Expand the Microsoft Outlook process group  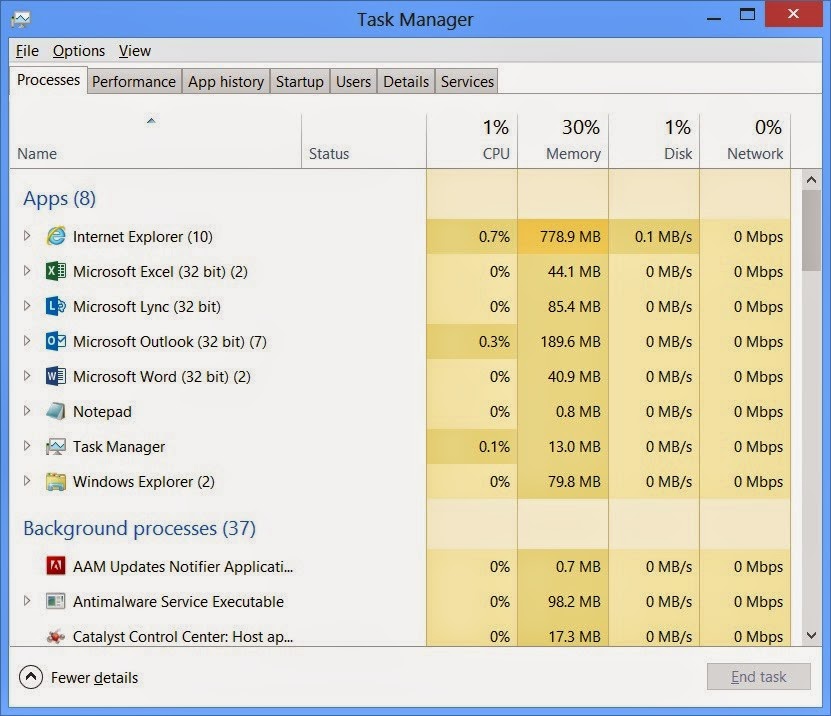pyautogui.click(x=27, y=341)
